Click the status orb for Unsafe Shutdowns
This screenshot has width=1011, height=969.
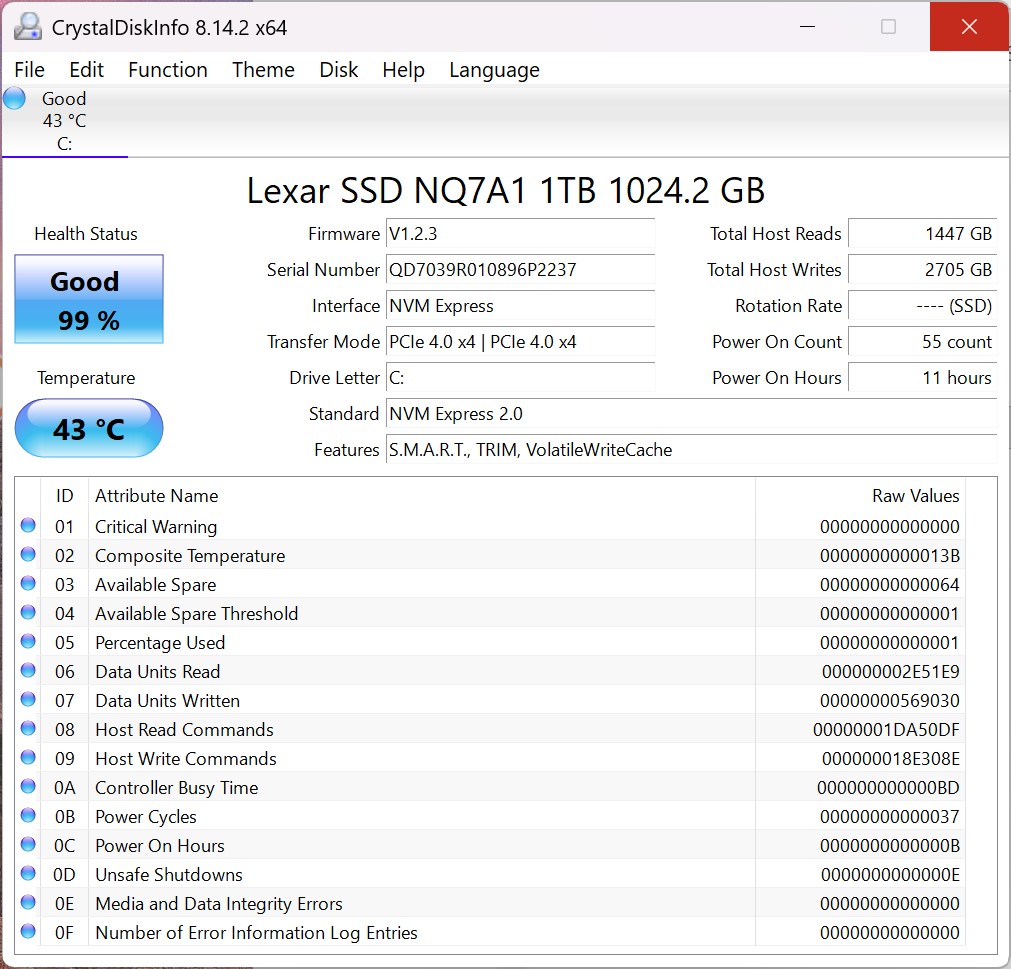click(x=28, y=874)
